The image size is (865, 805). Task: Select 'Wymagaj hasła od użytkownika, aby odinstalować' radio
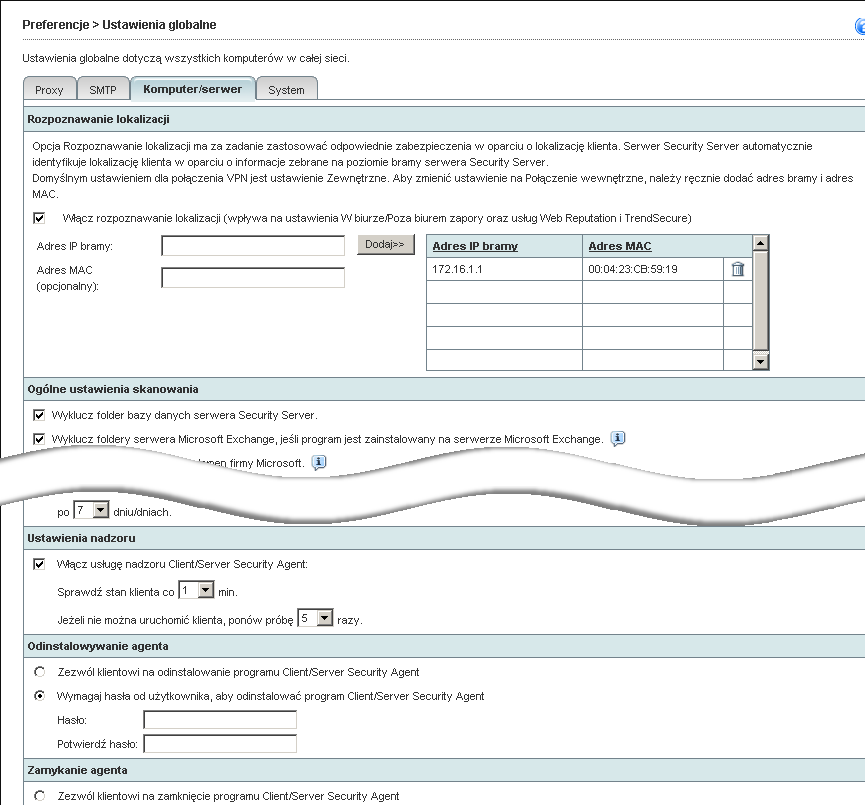click(x=40, y=696)
